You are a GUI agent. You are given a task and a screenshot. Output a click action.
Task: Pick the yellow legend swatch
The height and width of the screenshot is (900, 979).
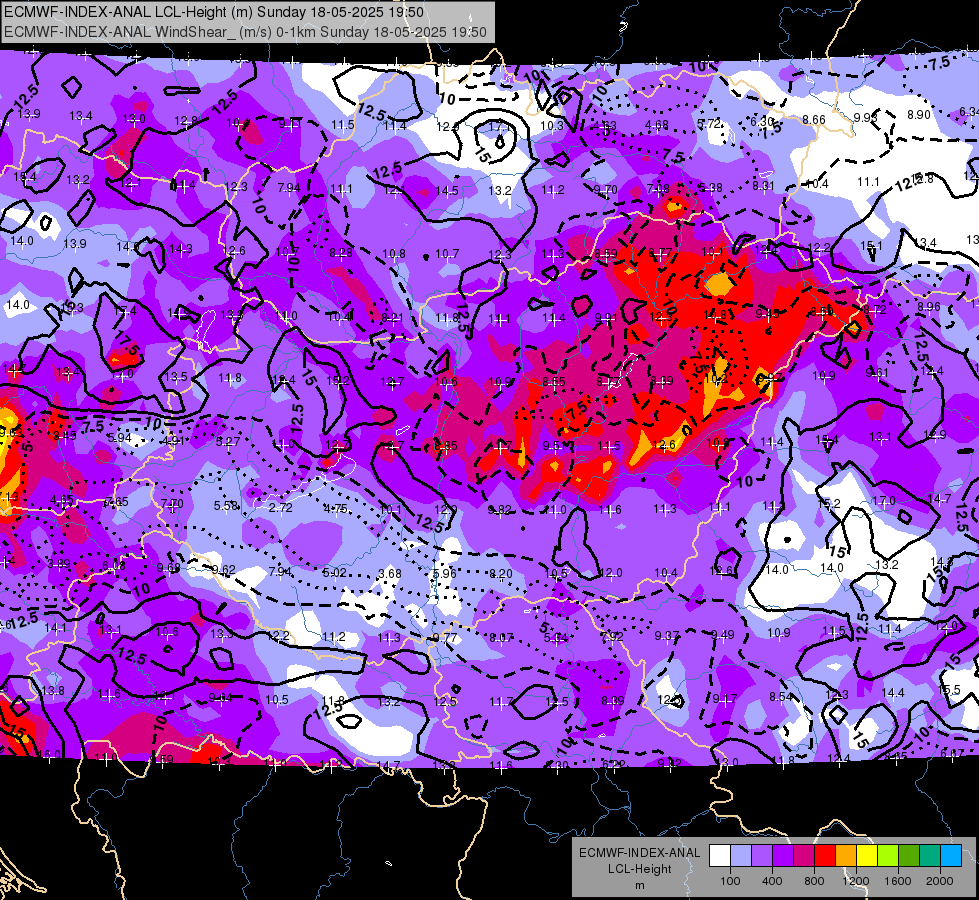[x=867, y=856]
